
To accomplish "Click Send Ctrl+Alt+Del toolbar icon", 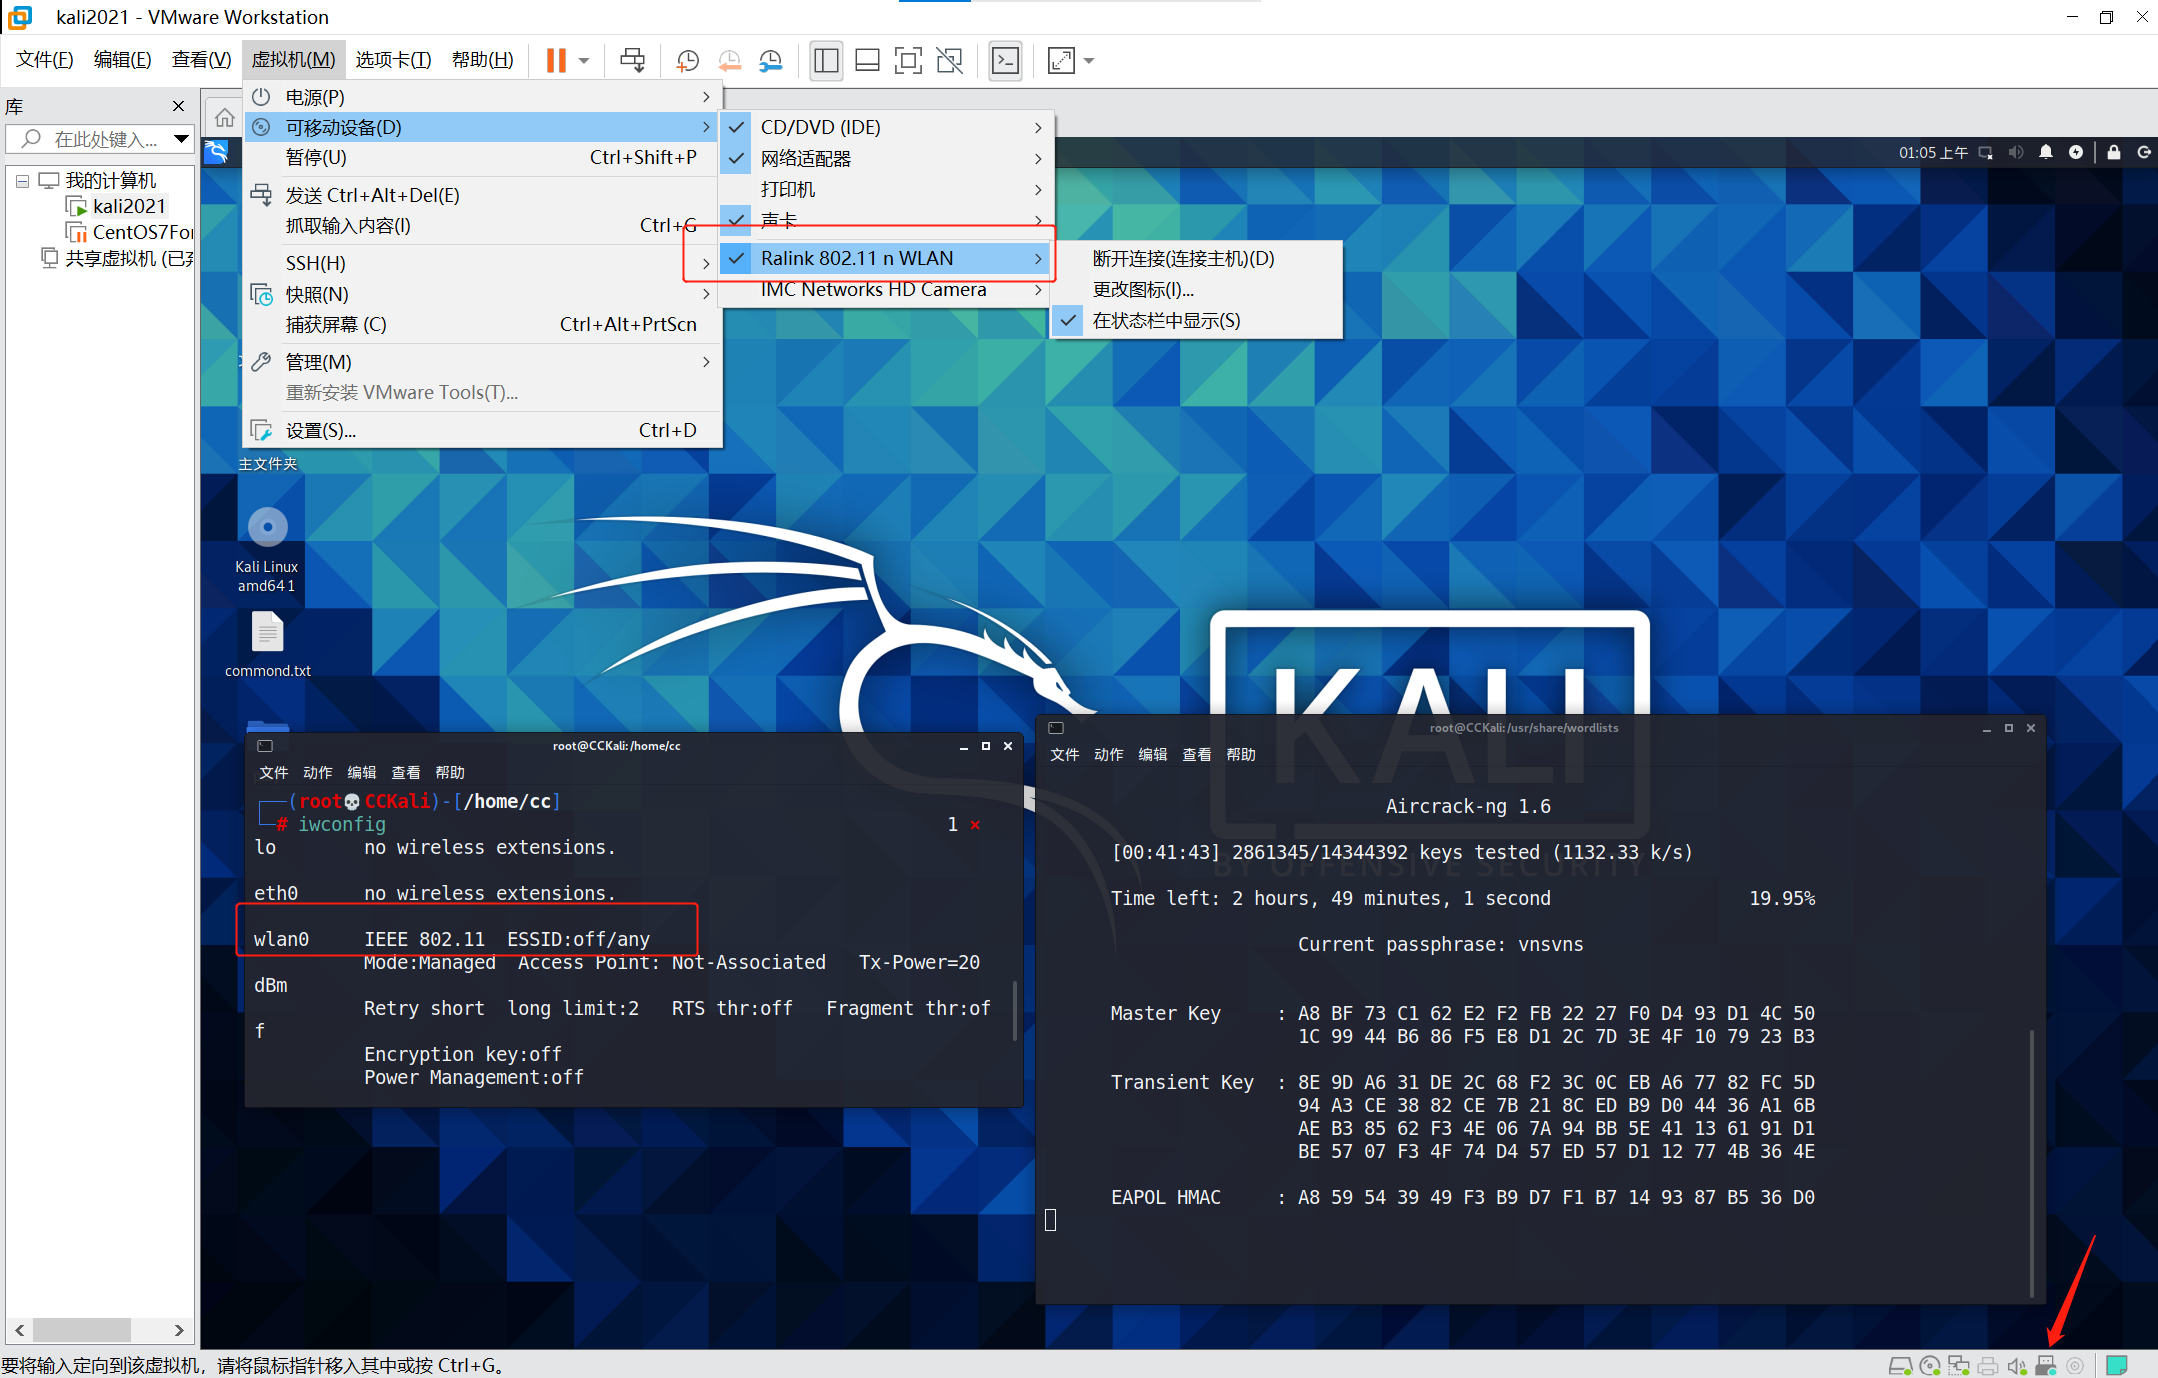I will point(632,61).
